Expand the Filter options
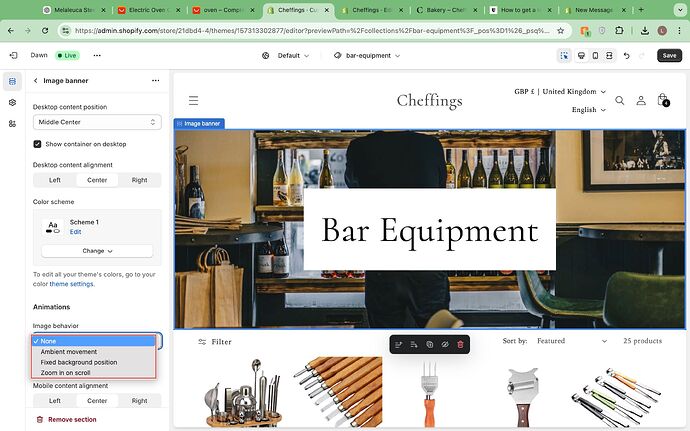The height and width of the screenshot is (431, 690). [x=215, y=342]
